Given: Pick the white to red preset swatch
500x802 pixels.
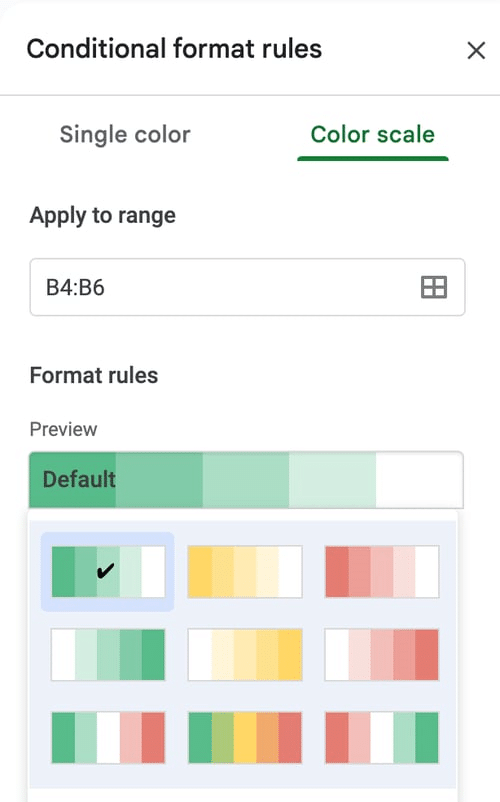Looking at the screenshot, I should point(382,655).
